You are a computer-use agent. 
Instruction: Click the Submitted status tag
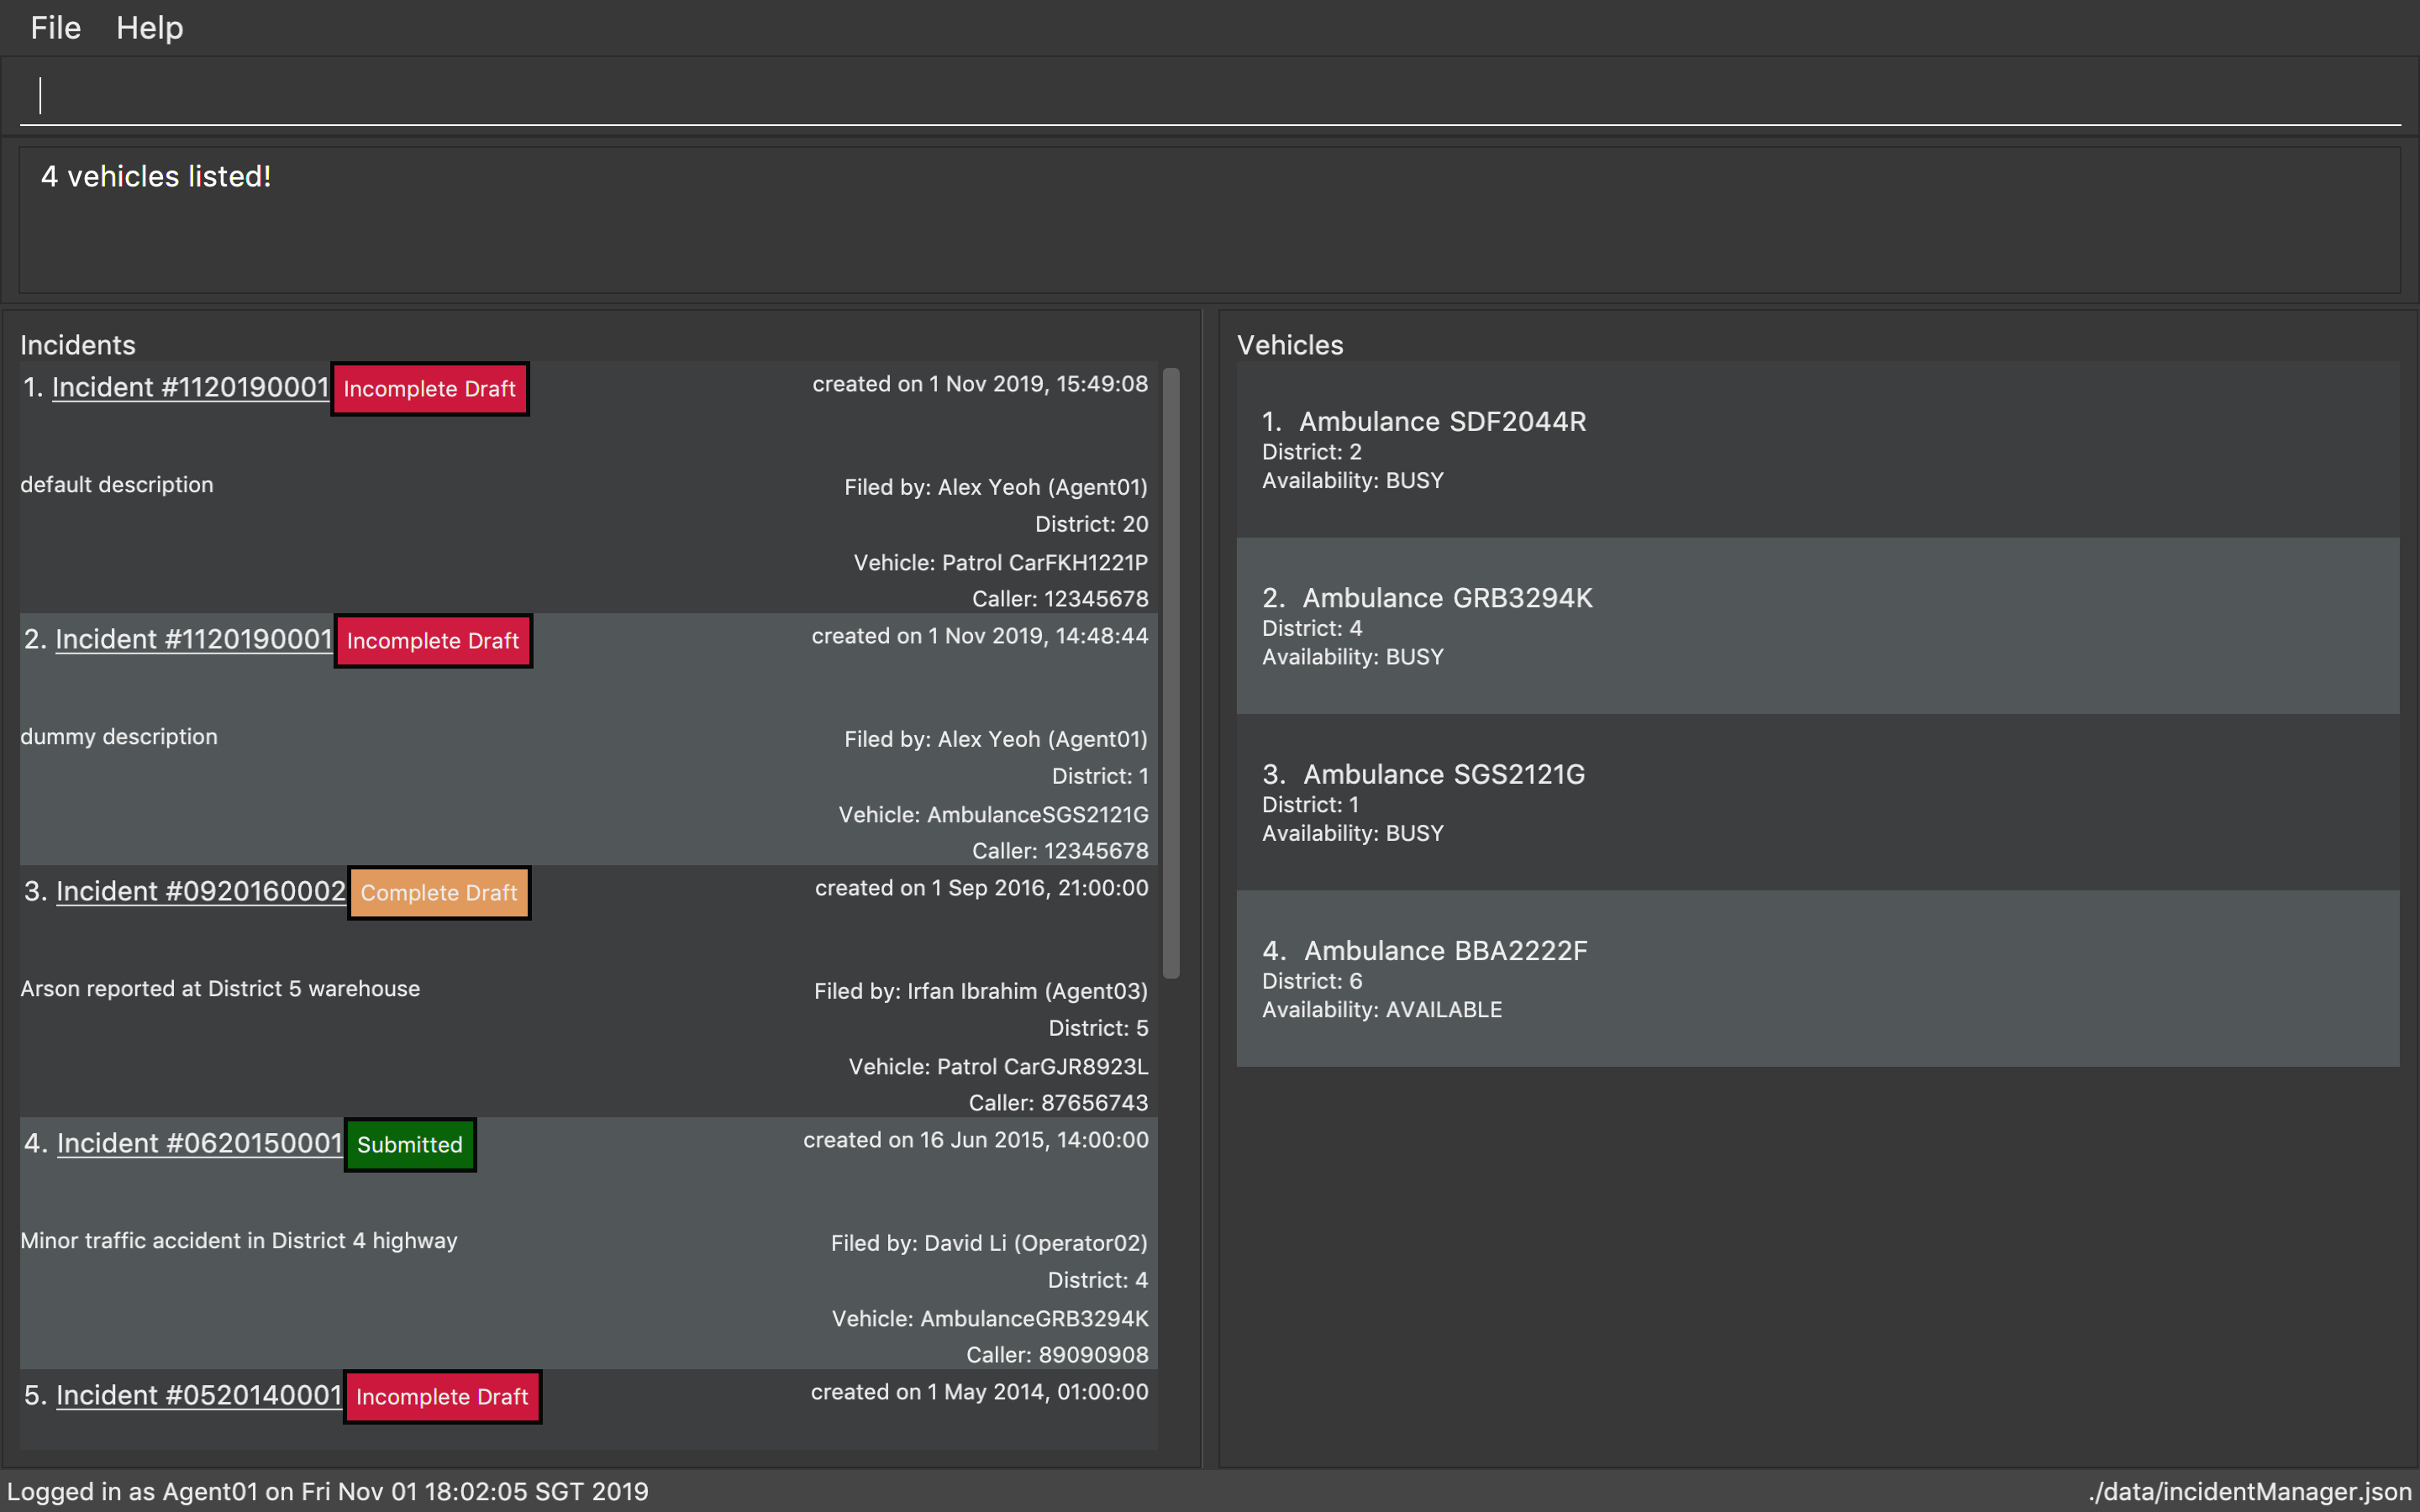click(x=410, y=1145)
